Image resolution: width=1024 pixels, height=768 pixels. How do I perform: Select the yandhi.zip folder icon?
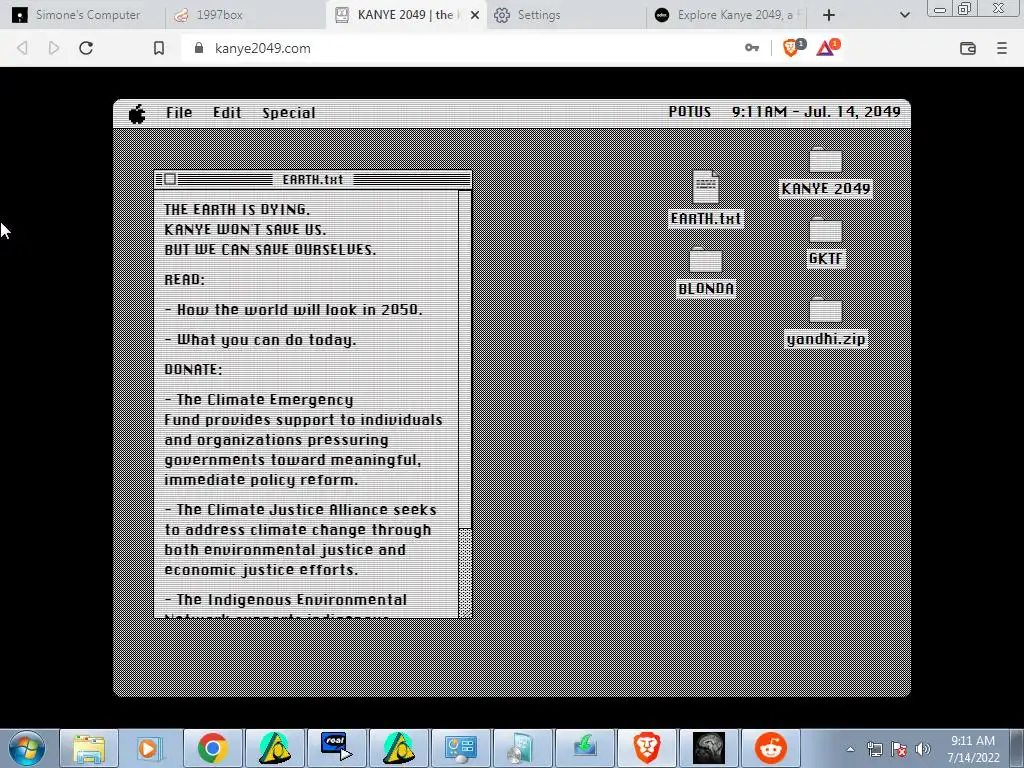coord(825,323)
